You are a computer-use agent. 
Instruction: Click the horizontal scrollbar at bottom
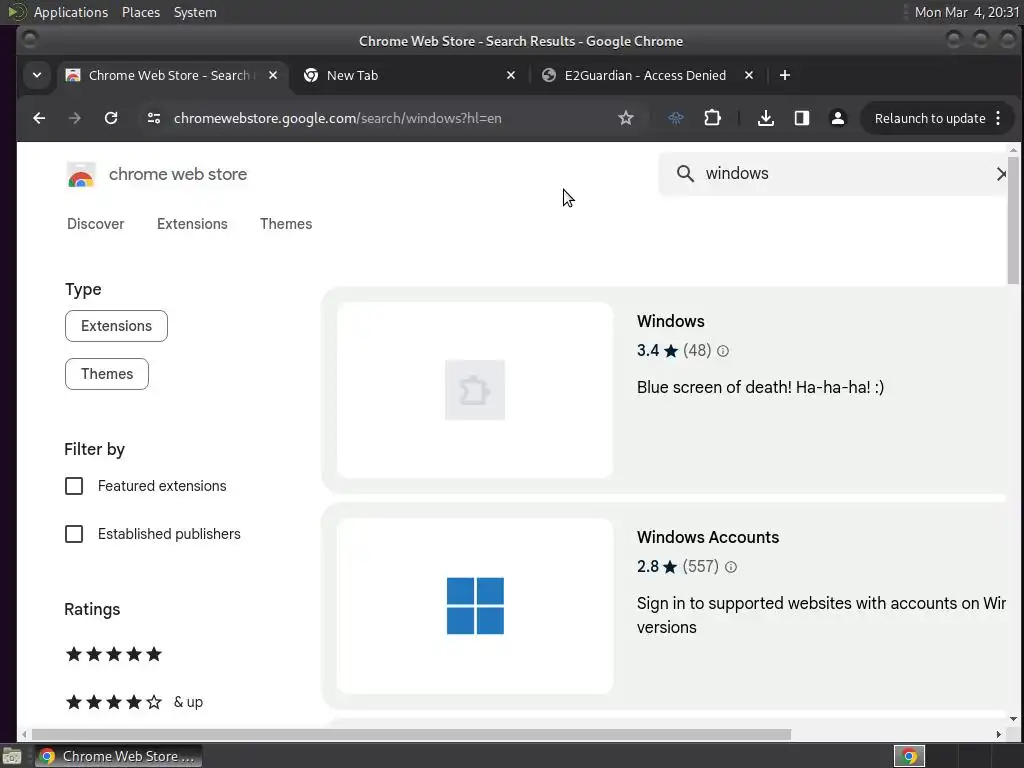pos(411,735)
